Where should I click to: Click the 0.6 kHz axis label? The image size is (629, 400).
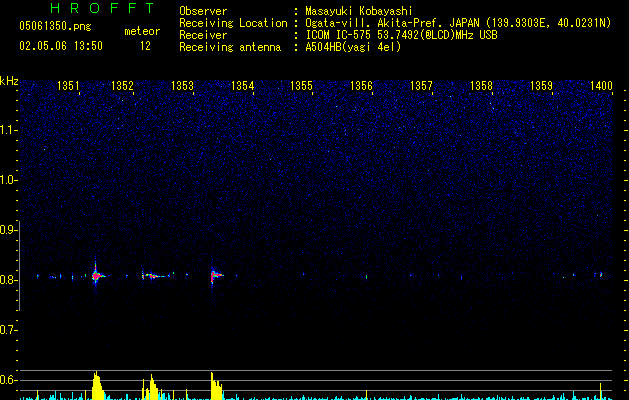tap(9, 380)
